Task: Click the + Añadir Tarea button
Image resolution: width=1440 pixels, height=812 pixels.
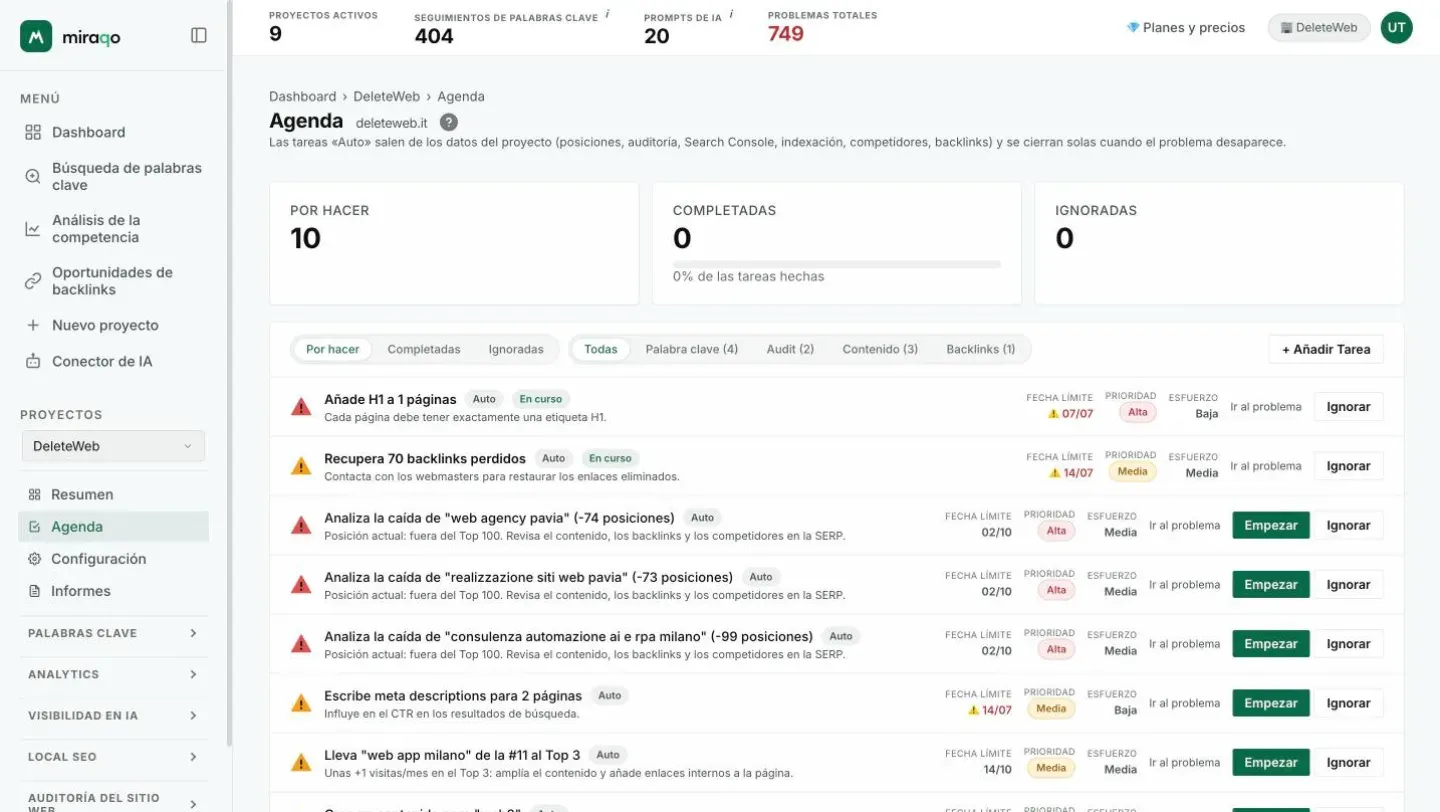Action: (x=1326, y=349)
